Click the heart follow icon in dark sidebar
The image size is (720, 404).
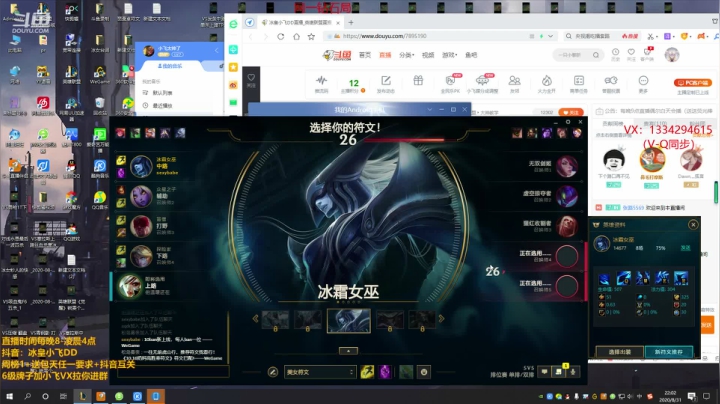coord(251,79)
